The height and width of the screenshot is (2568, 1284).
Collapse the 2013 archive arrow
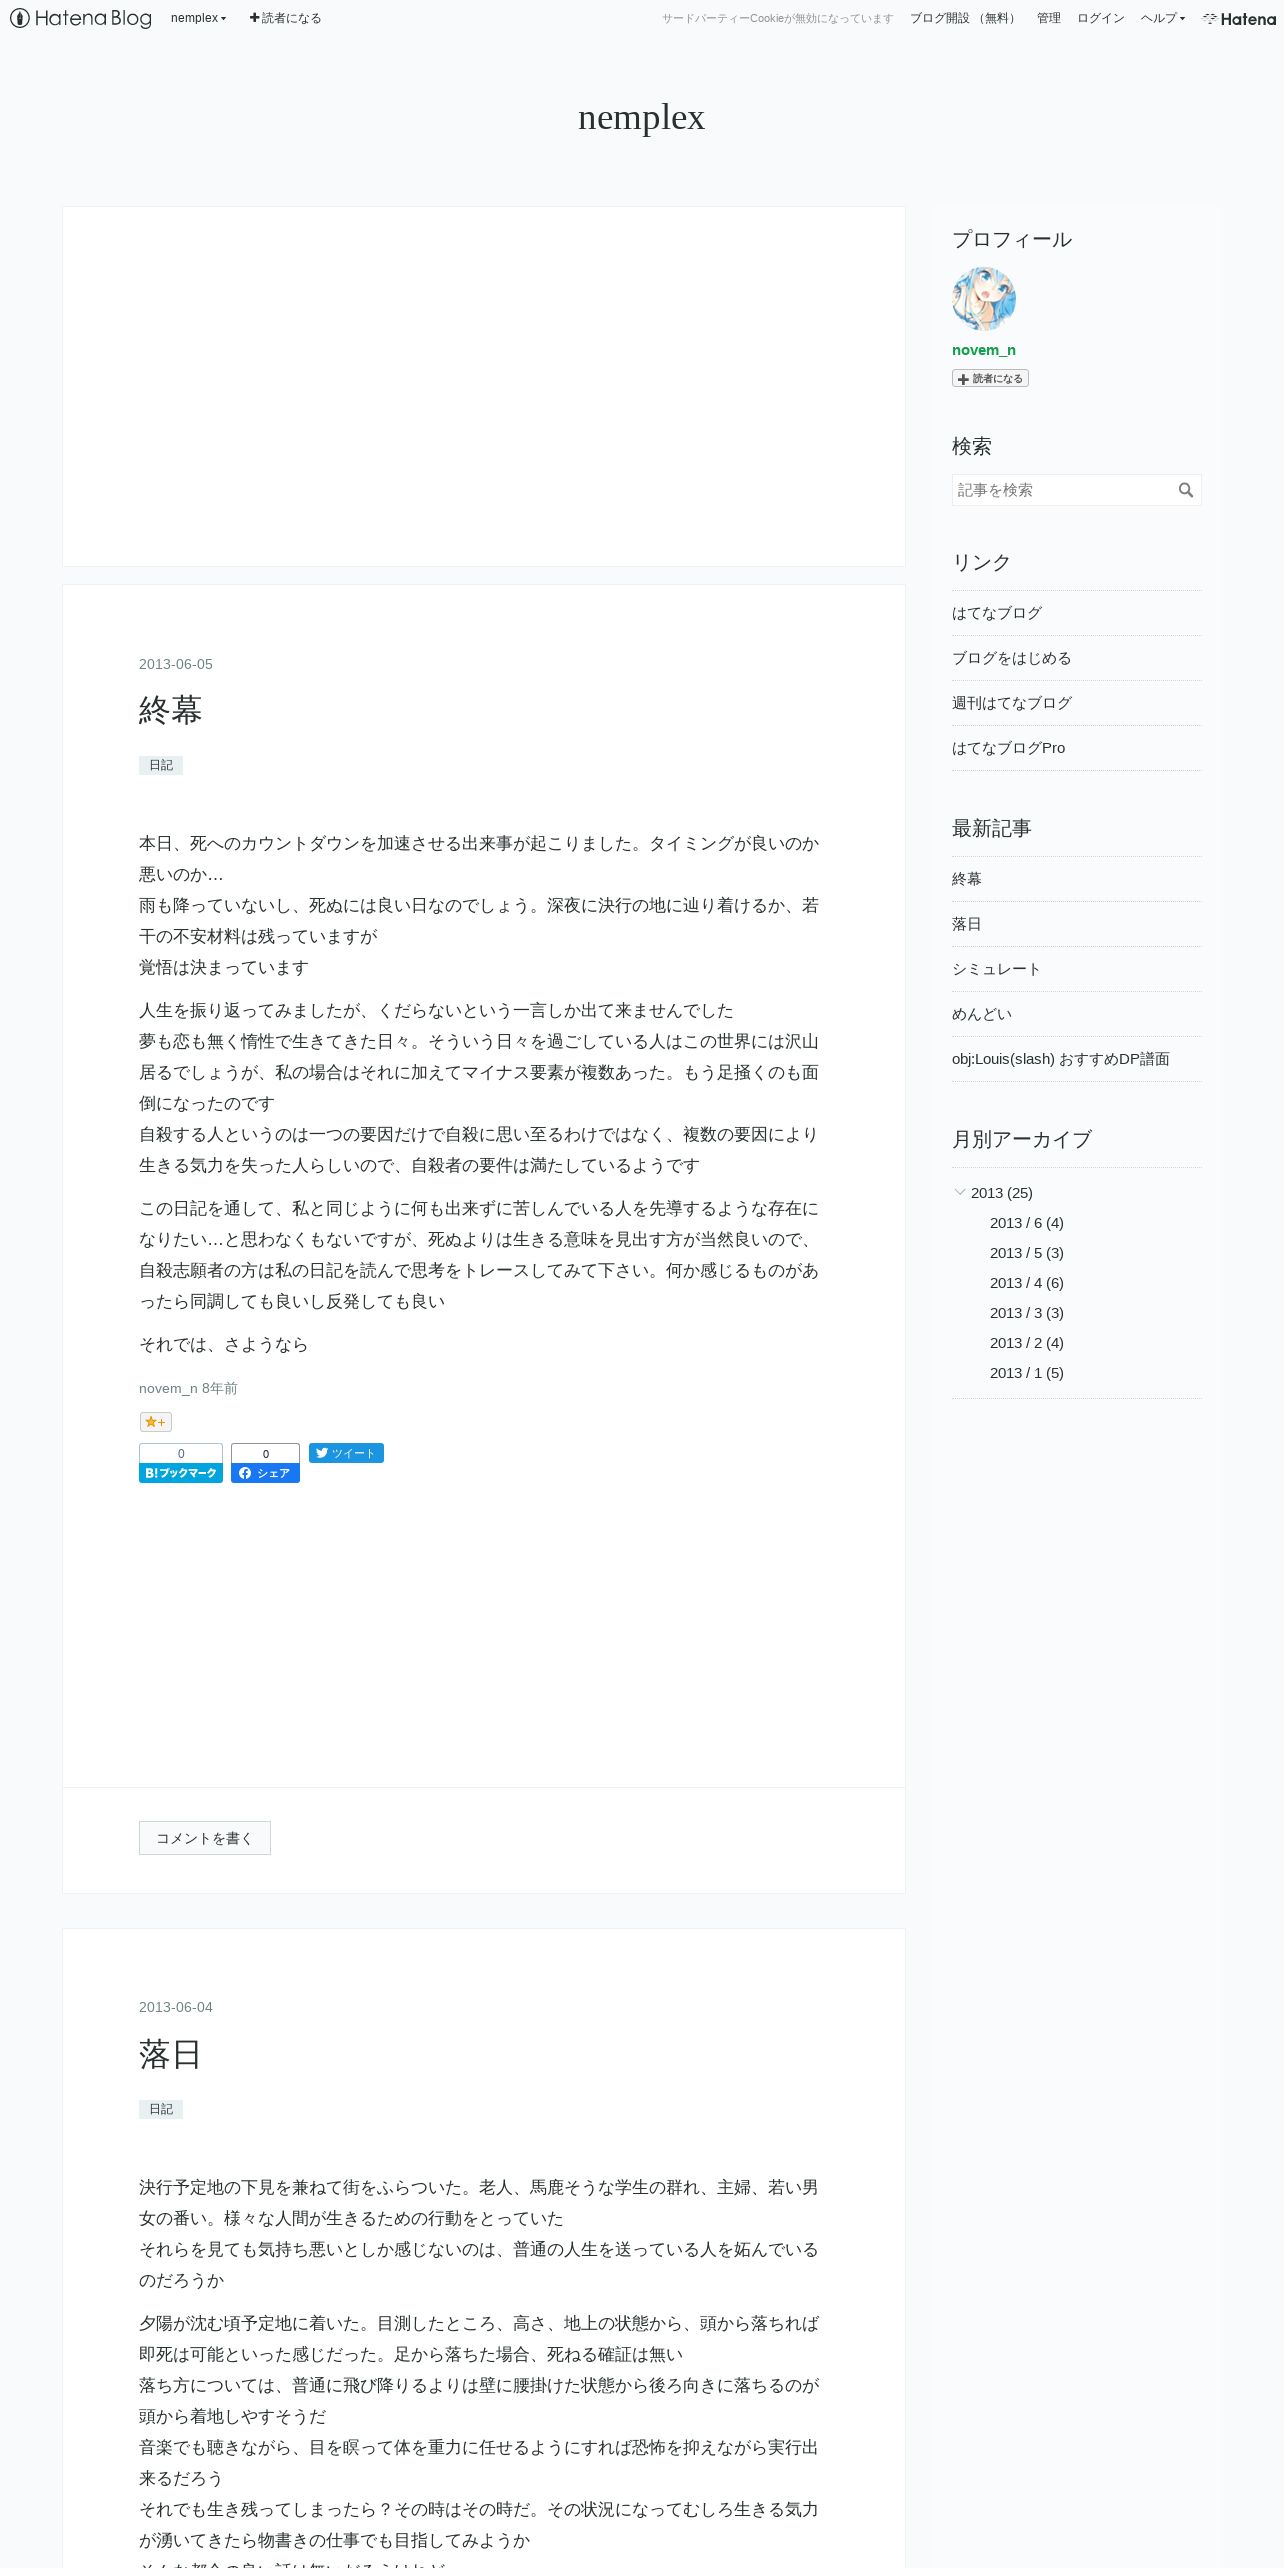[960, 1192]
